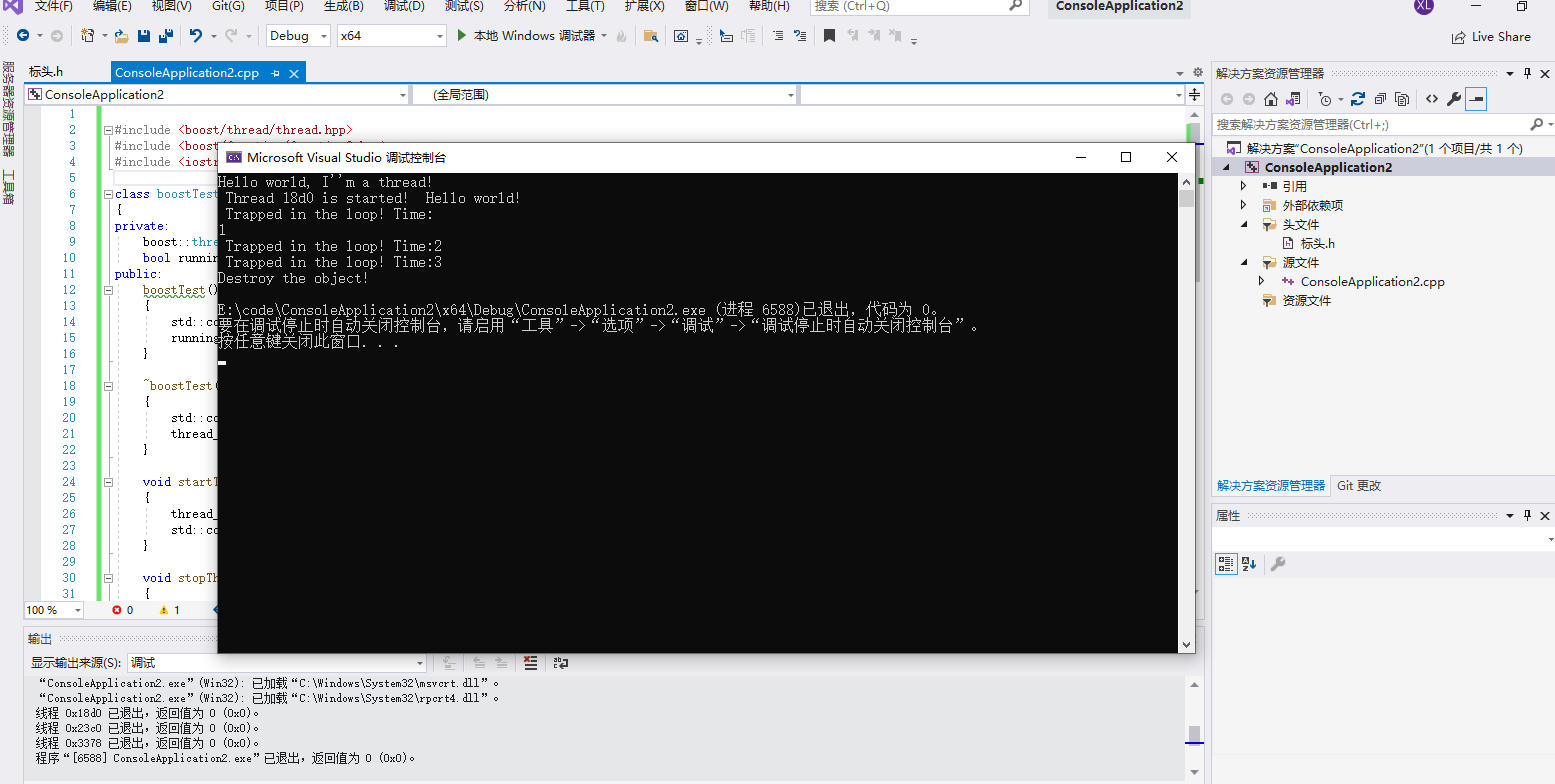
Task: Click the Refresh icon in Solution Explorer toolbar
Action: pos(1357,99)
